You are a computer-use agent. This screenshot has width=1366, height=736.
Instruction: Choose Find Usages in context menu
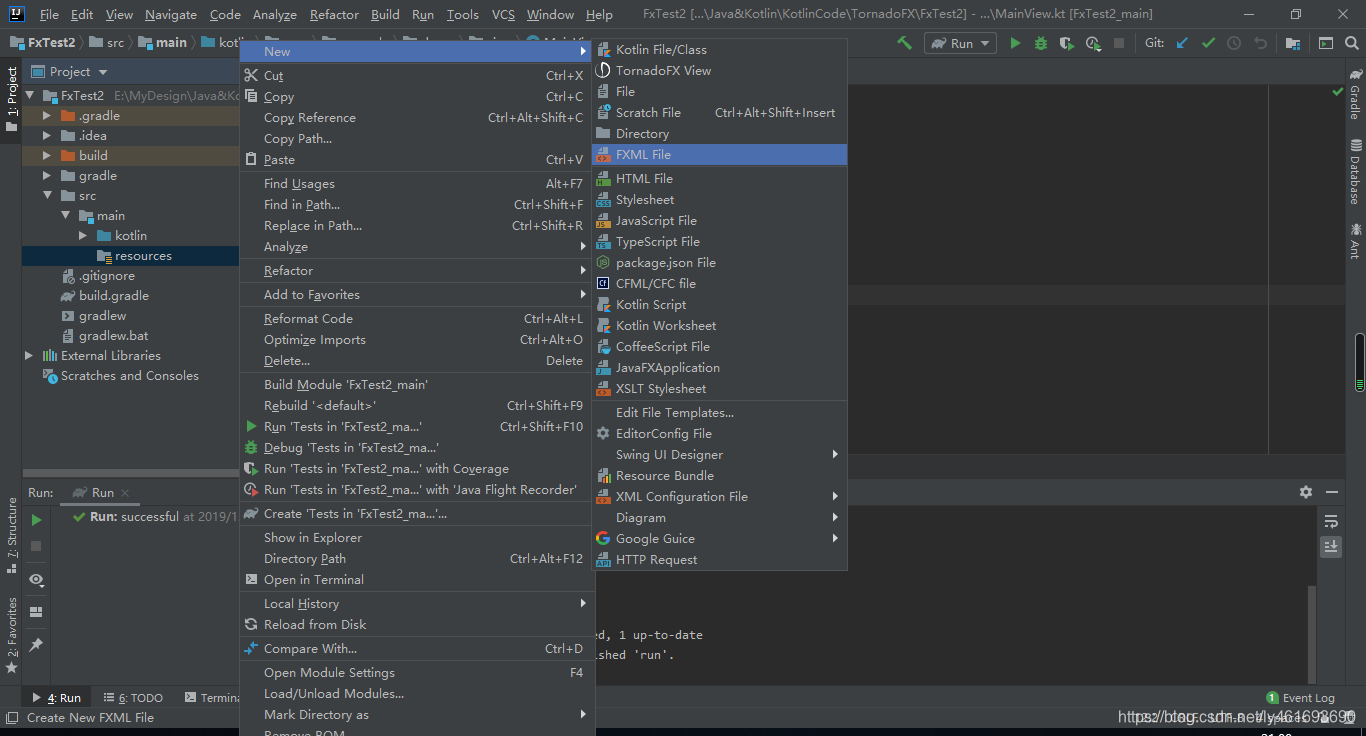[x=416, y=183]
